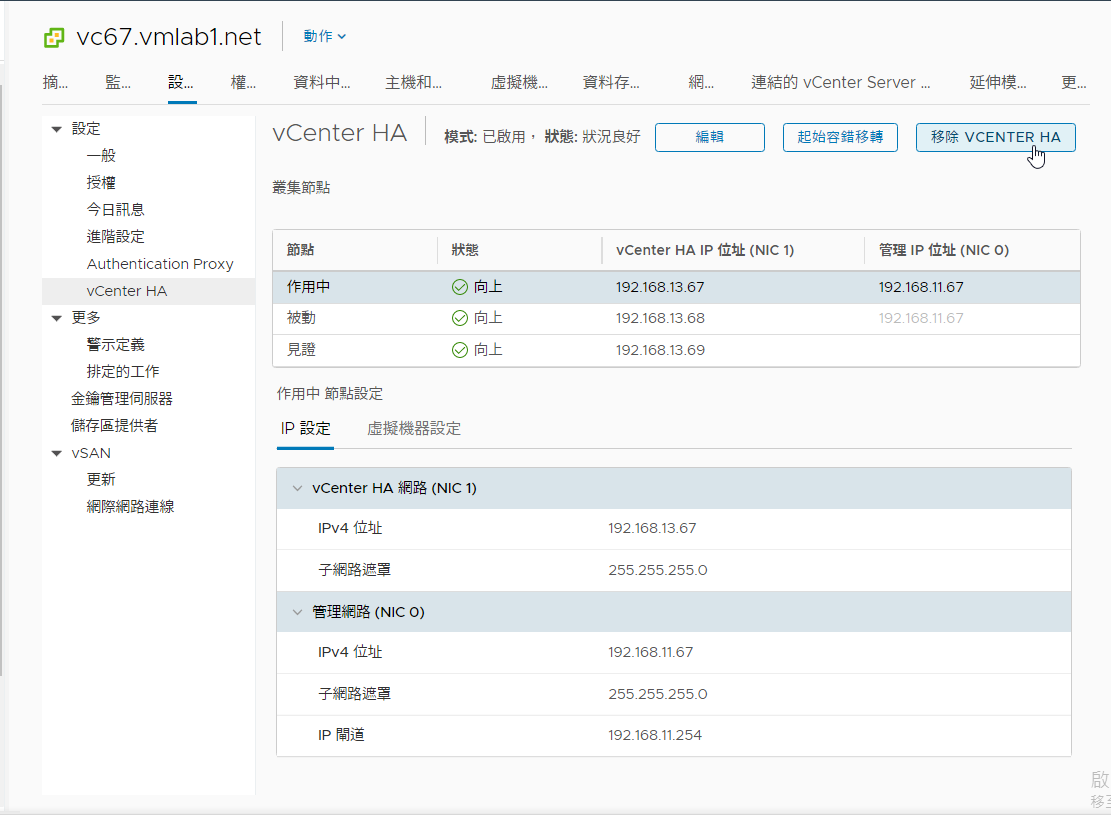1111x816 pixels.
Task: Open the 權... permissions tab
Action: point(243,83)
